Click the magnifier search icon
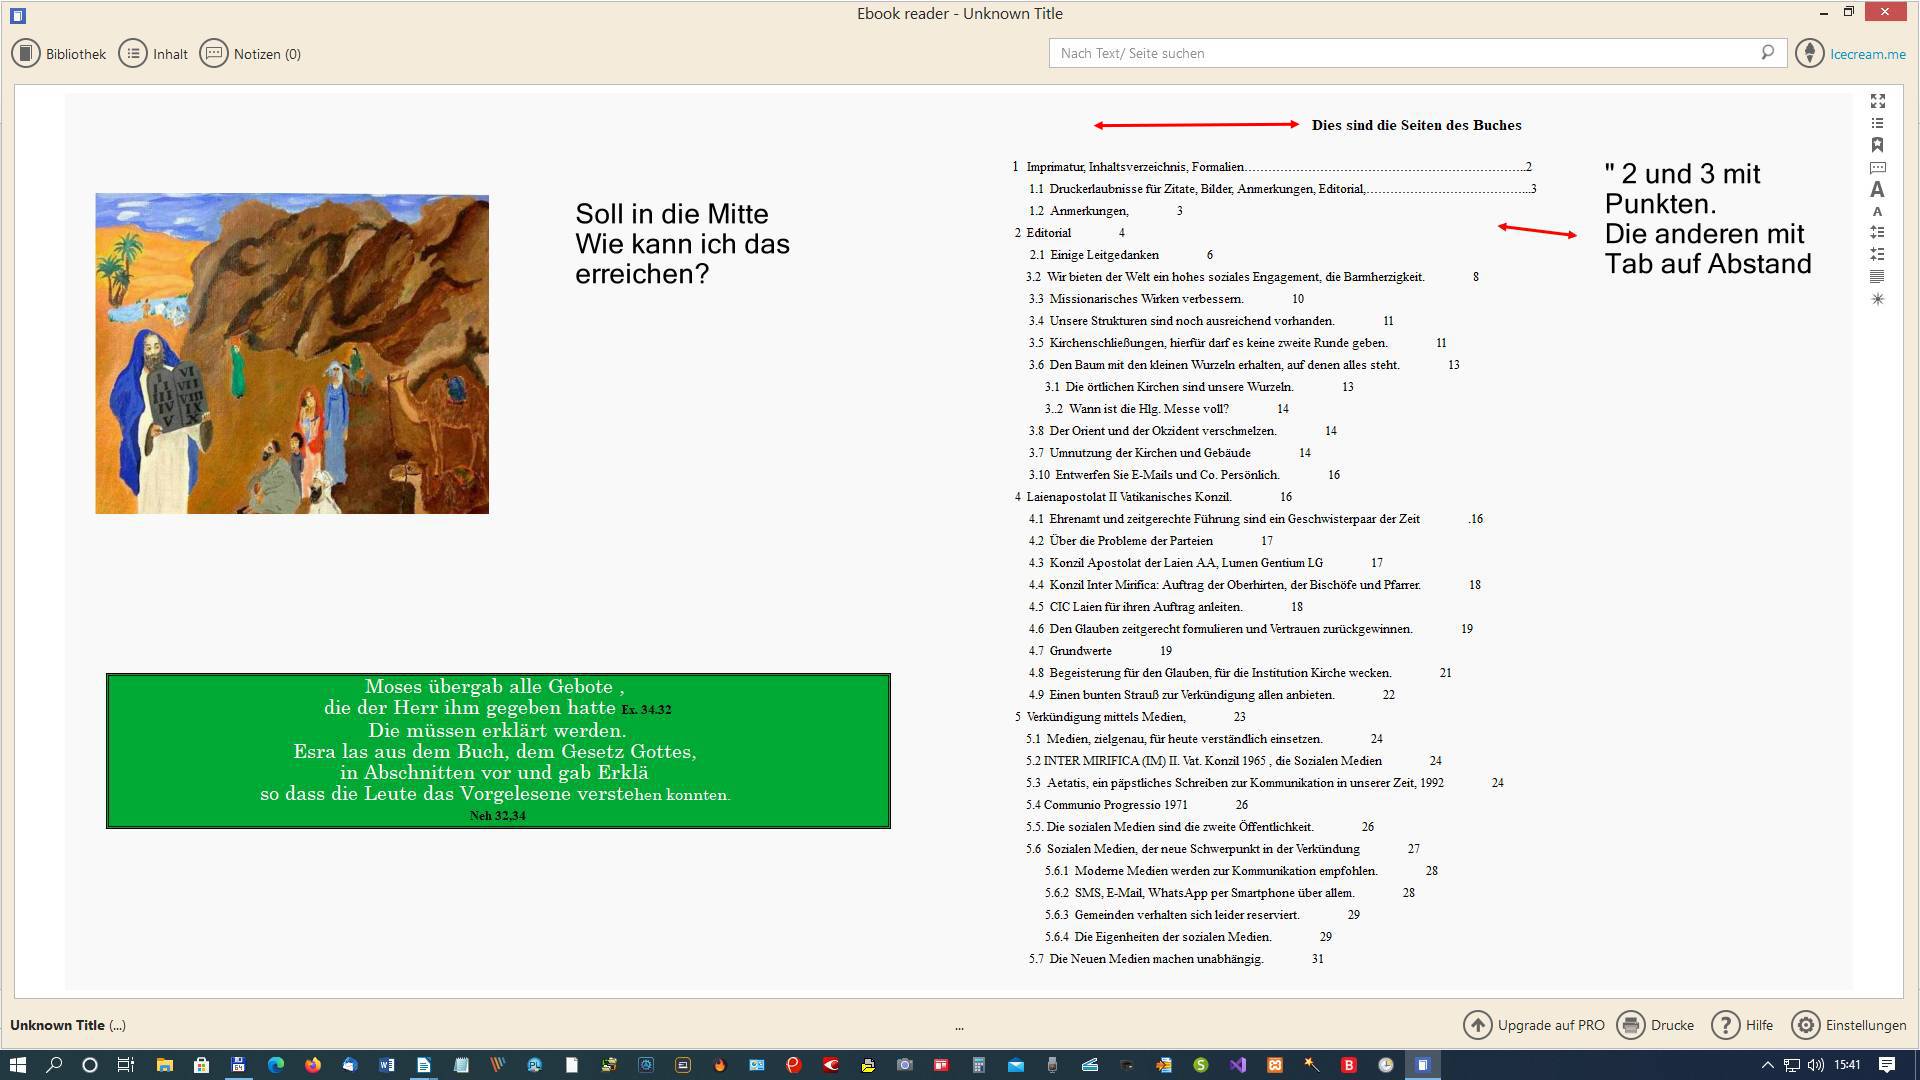The height and width of the screenshot is (1080, 1920). (x=1767, y=53)
